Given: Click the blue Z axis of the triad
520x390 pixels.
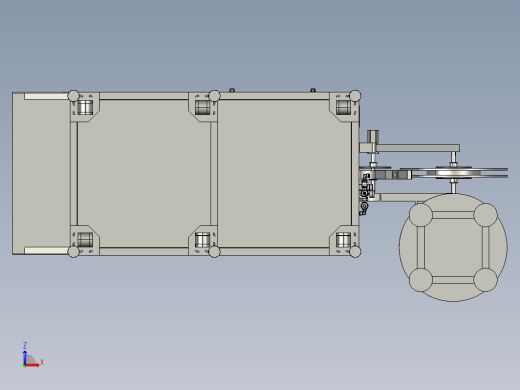Looking at the screenshot, I should coord(25,357).
